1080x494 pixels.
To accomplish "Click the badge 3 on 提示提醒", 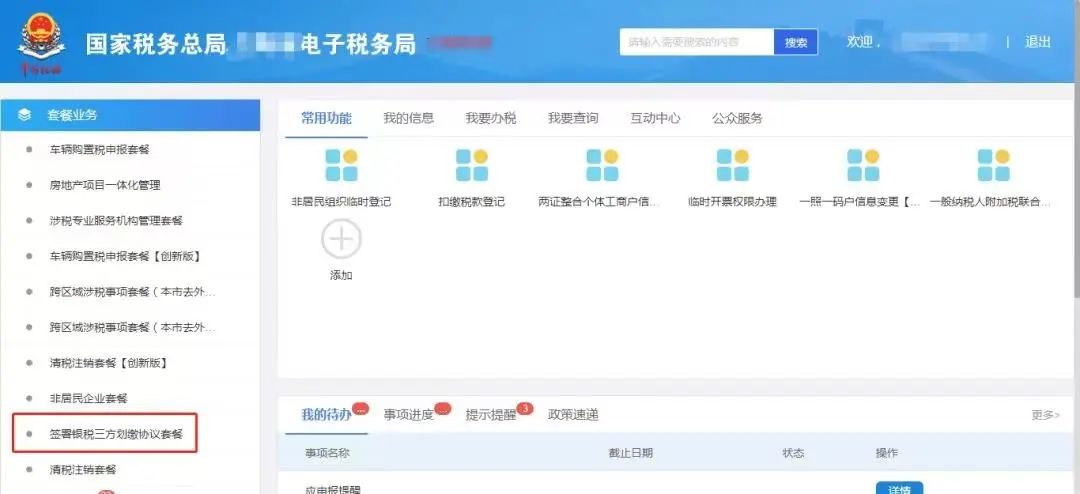I will coord(524,409).
